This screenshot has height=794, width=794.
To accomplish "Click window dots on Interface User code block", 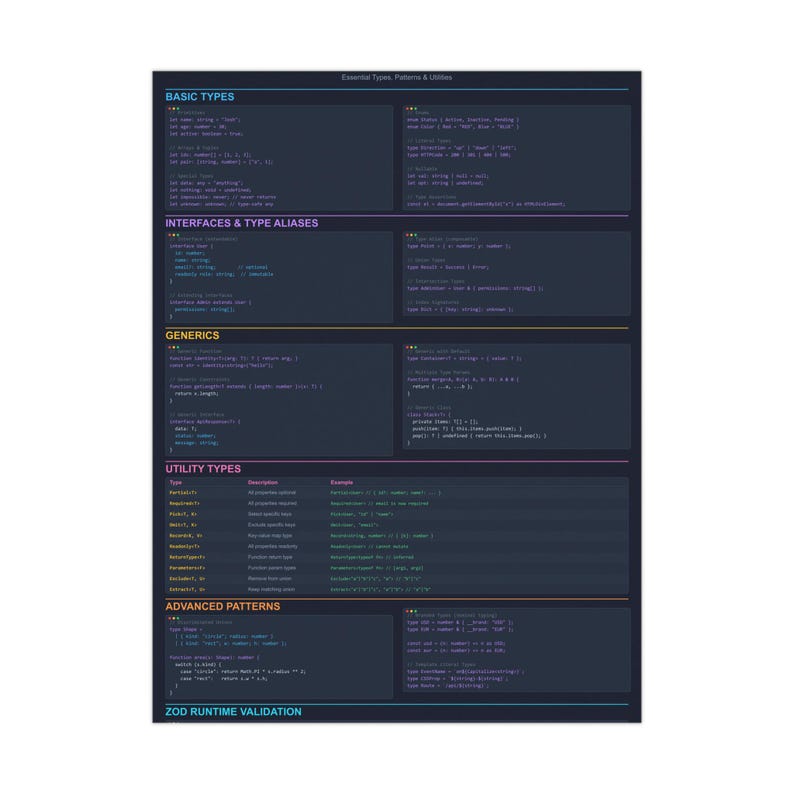I will point(174,235).
